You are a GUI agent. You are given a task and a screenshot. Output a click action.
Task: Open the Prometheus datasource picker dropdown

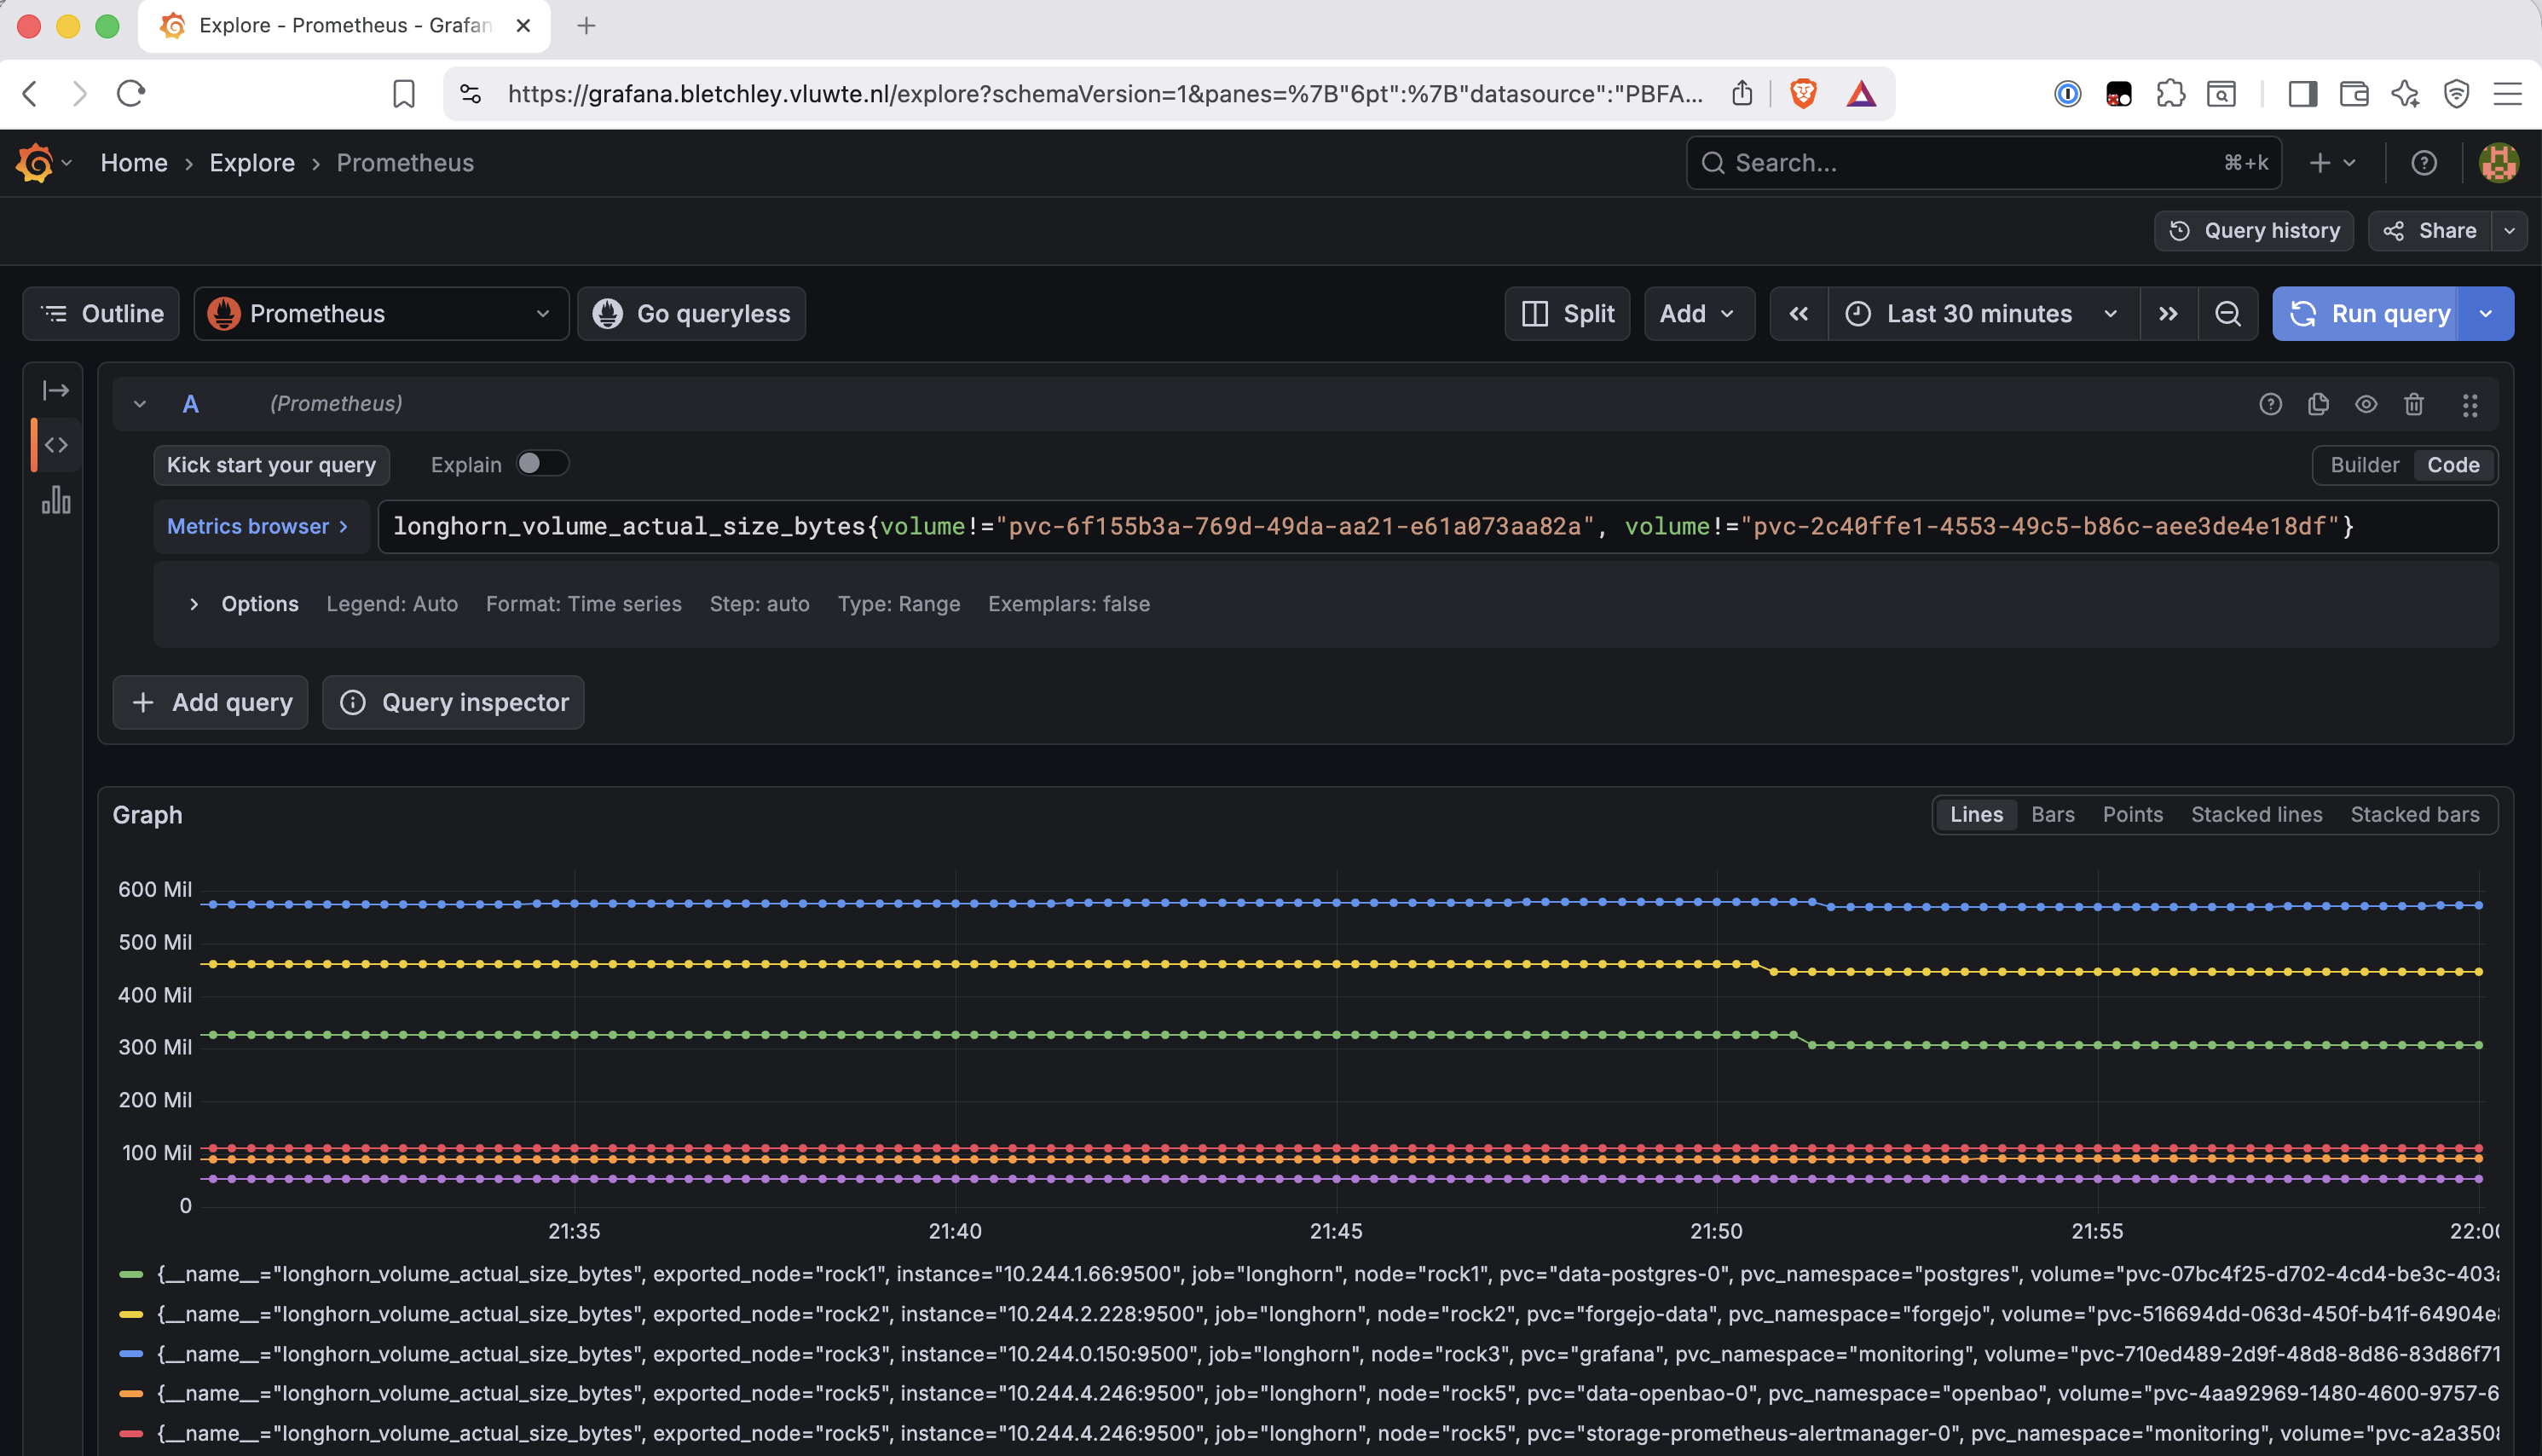click(x=381, y=314)
